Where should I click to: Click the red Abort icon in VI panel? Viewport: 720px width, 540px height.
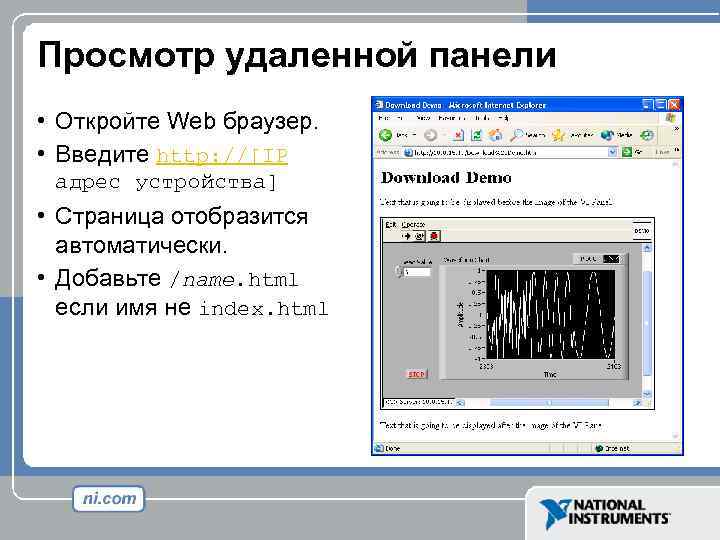click(x=434, y=236)
